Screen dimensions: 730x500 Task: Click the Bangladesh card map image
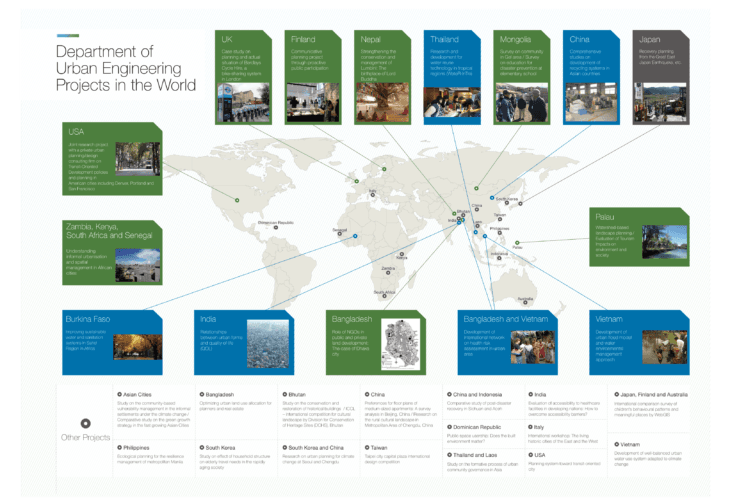400,345
